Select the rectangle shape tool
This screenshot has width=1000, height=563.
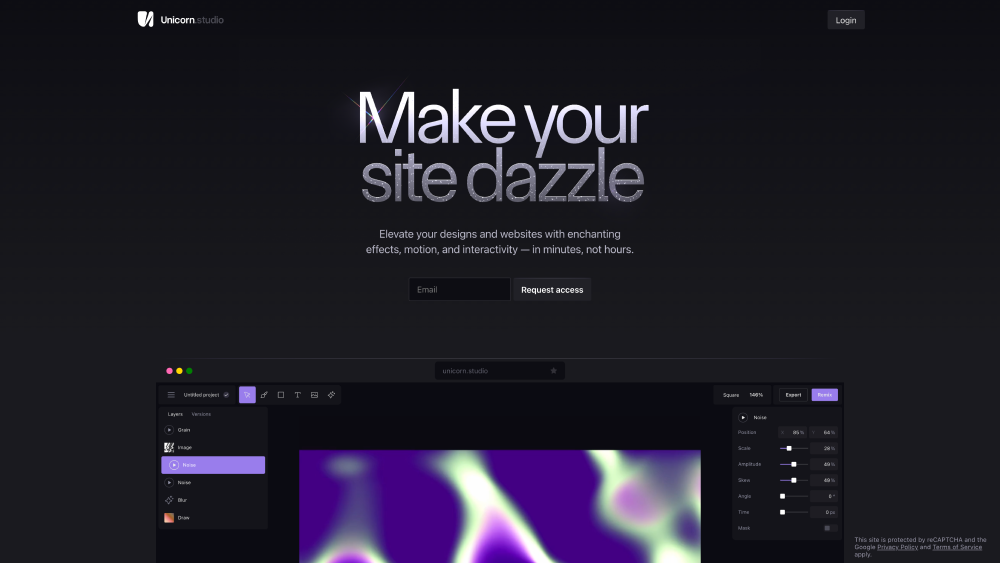[x=281, y=395]
